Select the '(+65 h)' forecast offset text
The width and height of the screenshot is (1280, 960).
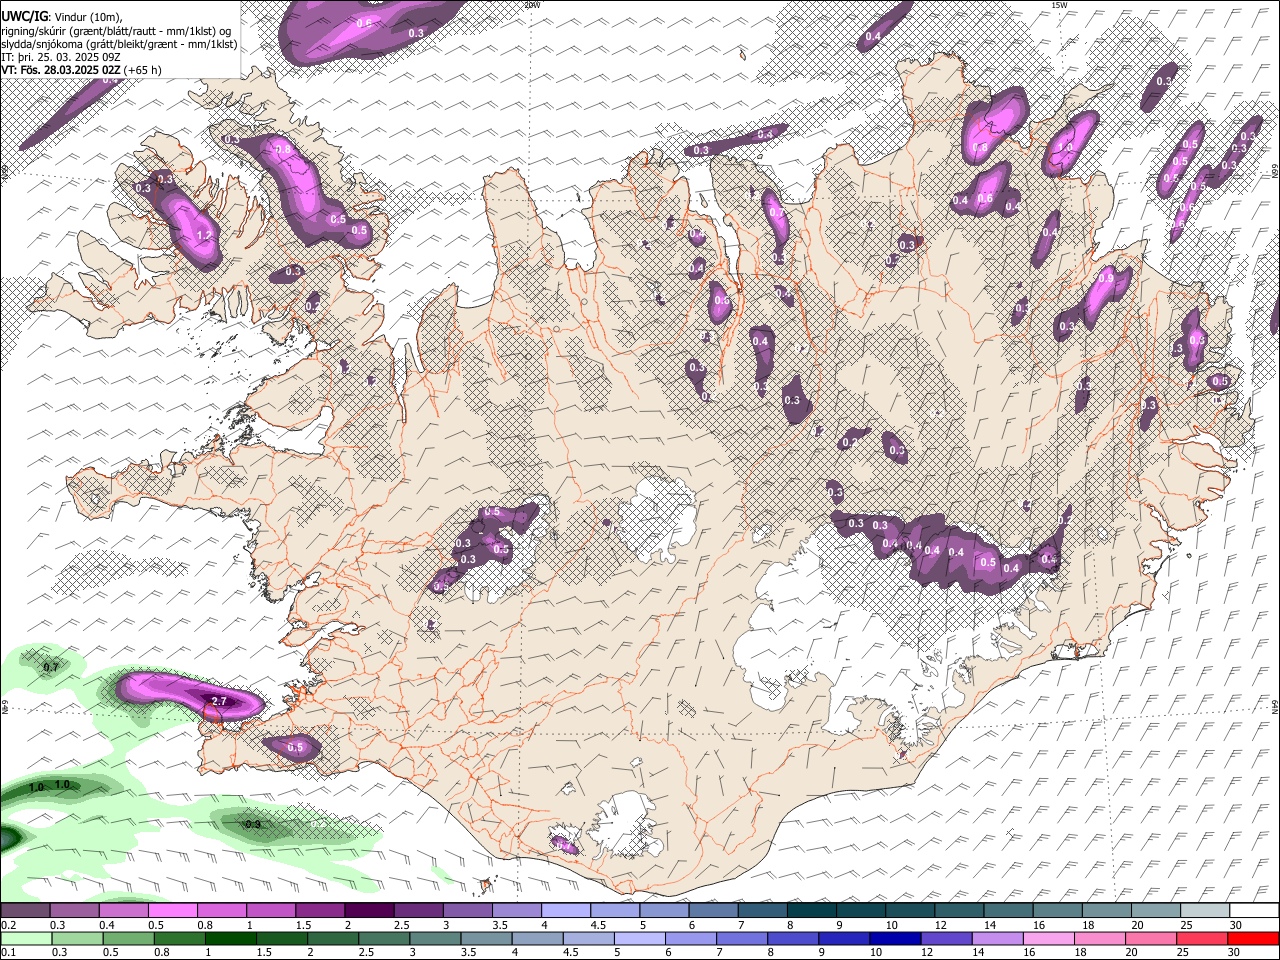(x=143, y=71)
